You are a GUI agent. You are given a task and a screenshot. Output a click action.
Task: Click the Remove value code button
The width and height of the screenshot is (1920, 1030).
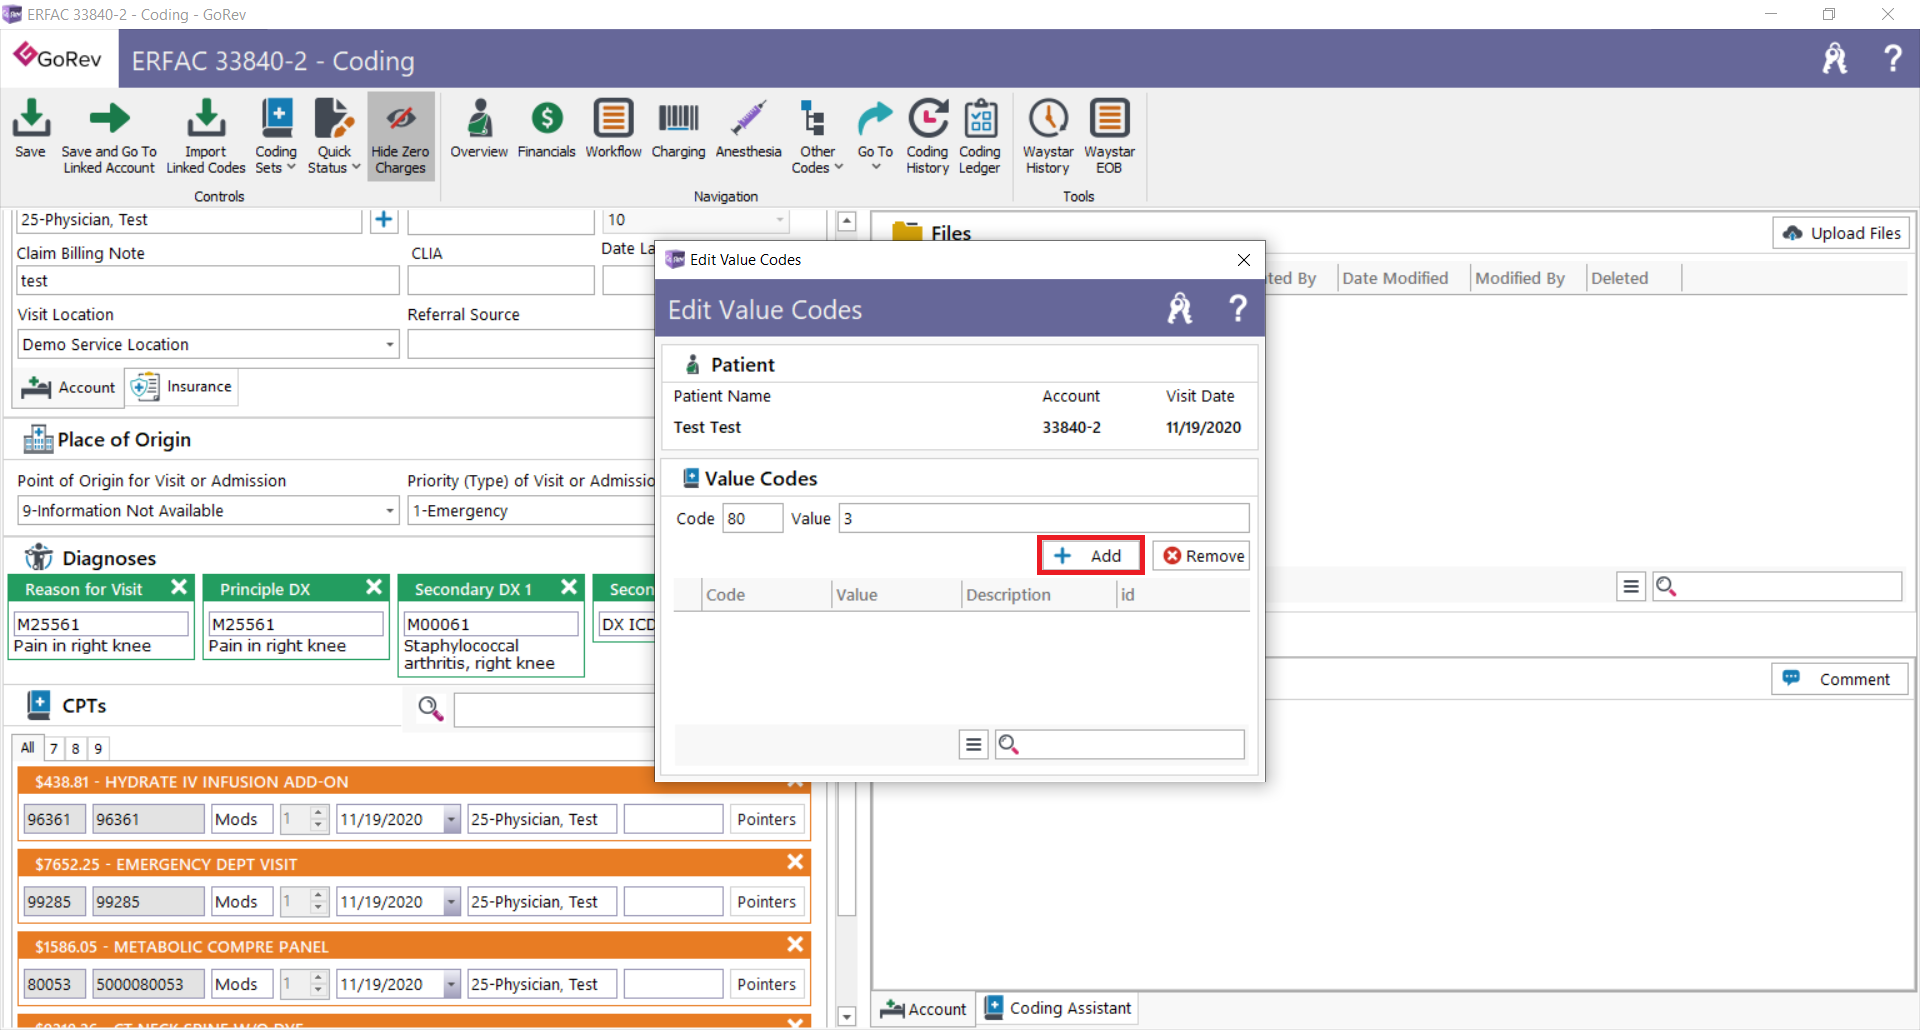click(x=1202, y=556)
